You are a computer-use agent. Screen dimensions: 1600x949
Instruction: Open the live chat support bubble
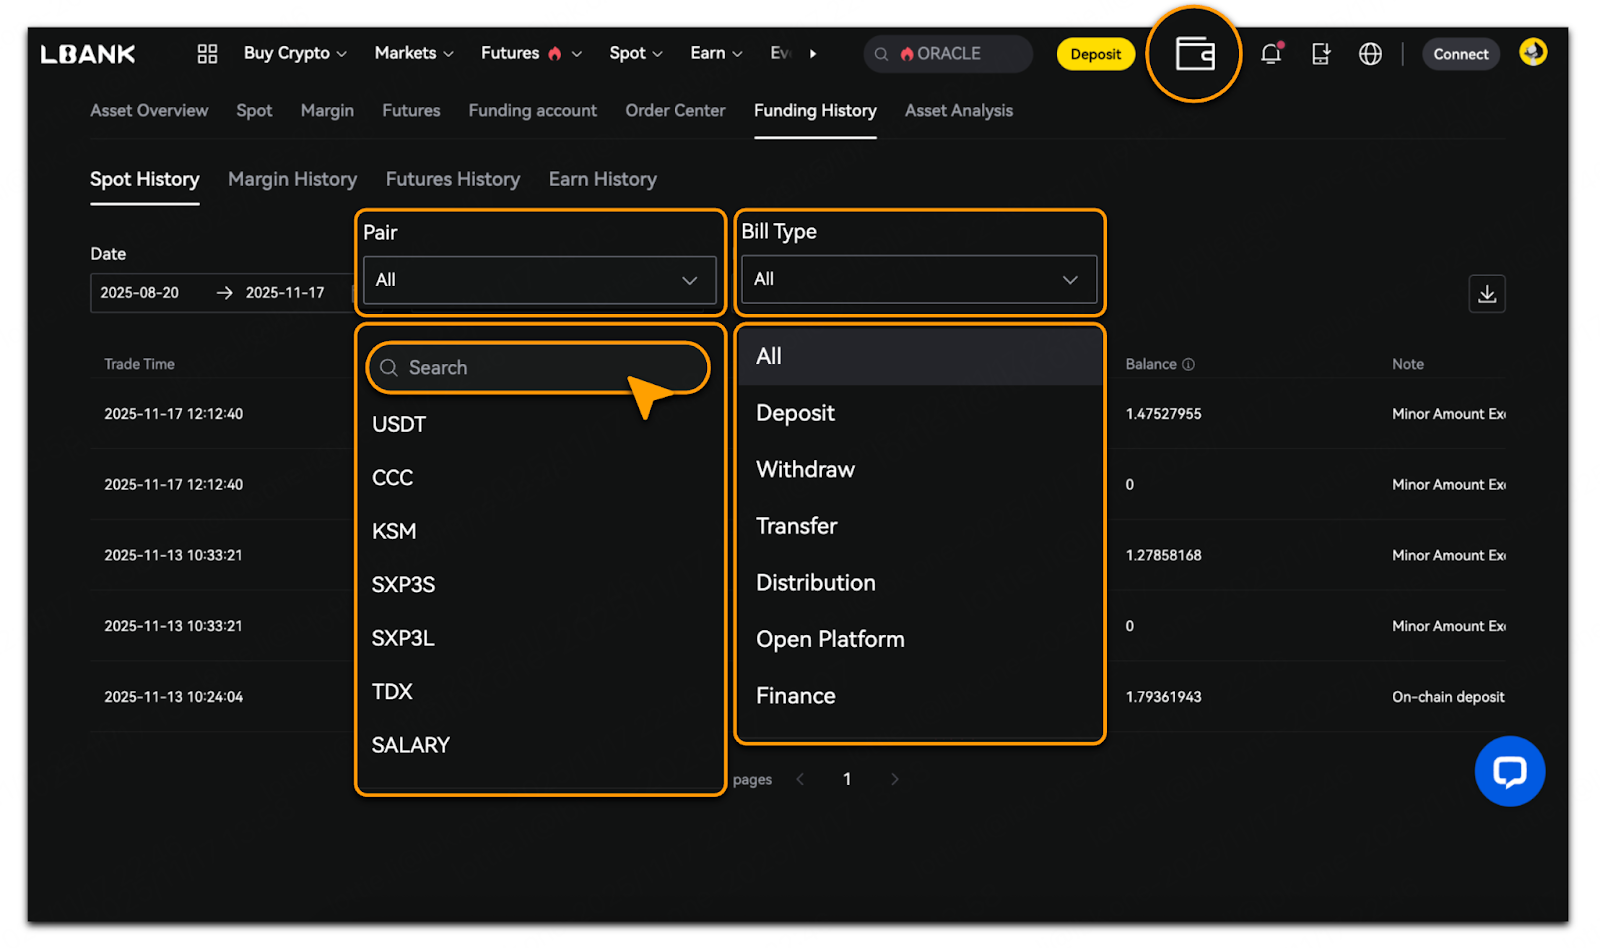[x=1509, y=771]
